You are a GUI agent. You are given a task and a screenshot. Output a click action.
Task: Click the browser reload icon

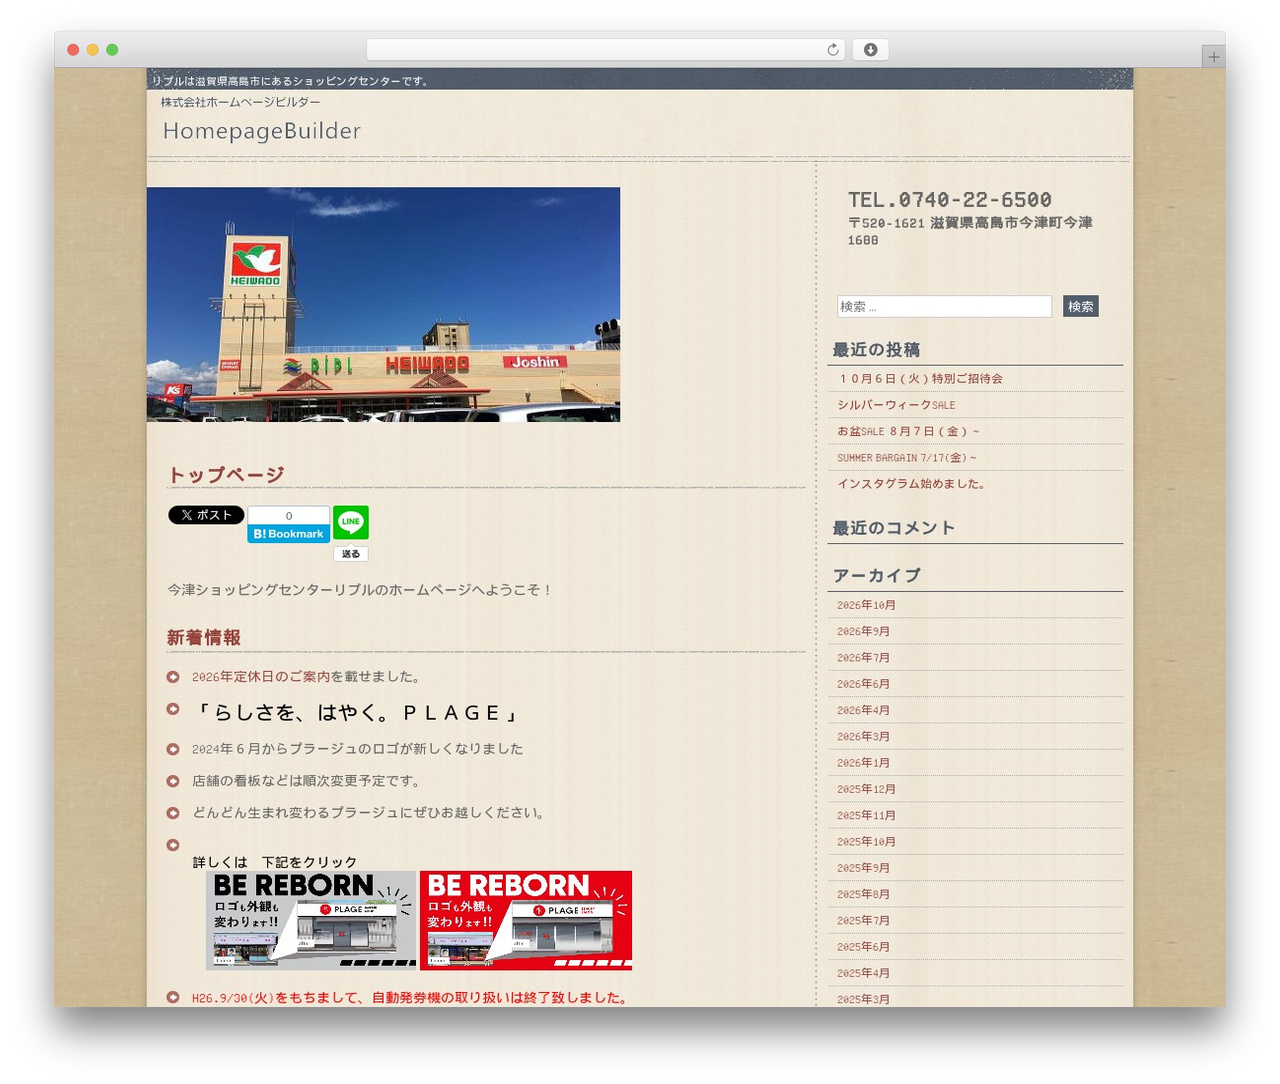832,50
